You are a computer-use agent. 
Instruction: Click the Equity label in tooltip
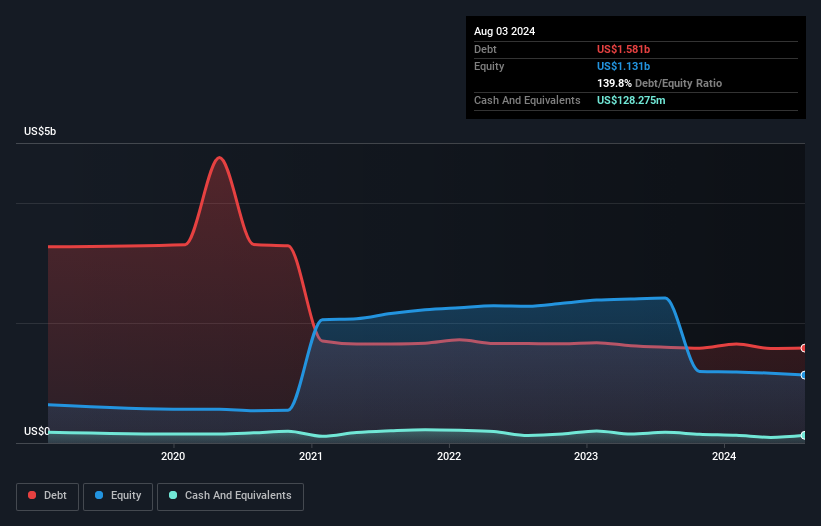click(489, 66)
